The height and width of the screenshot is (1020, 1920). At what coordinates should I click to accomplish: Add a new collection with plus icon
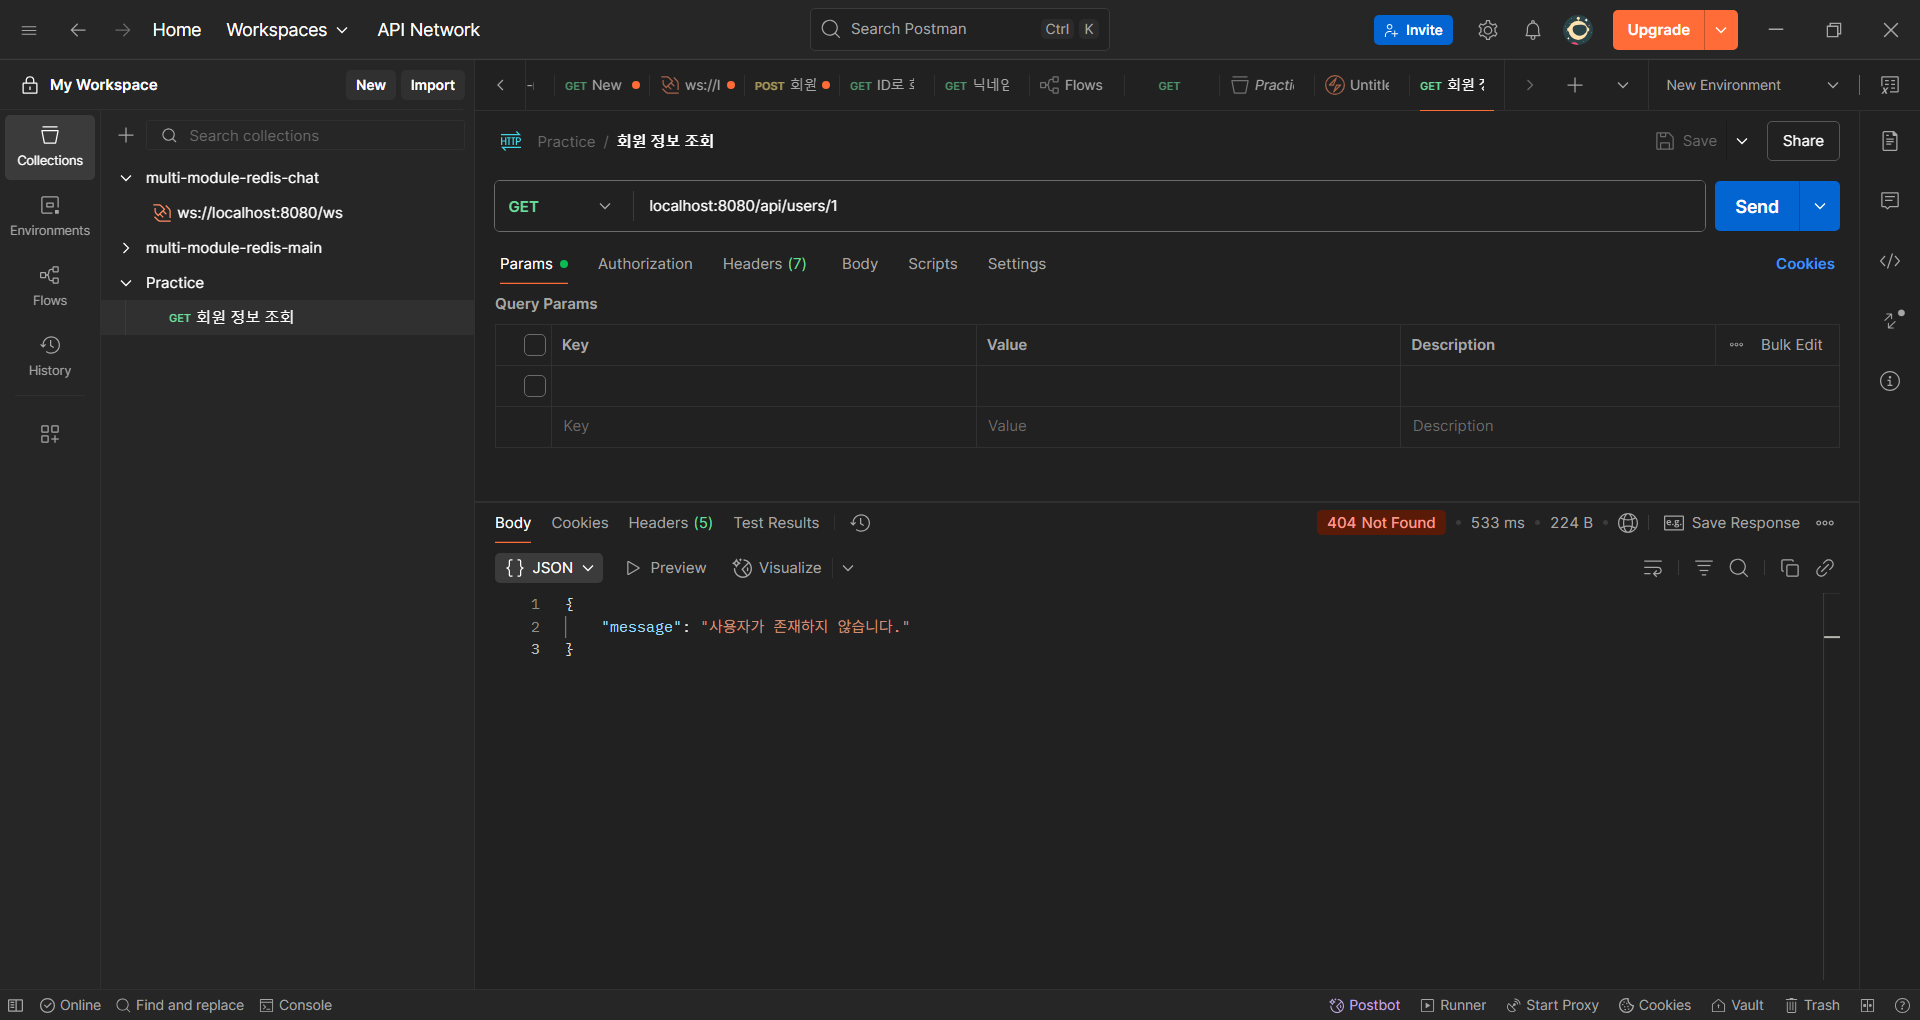126,135
